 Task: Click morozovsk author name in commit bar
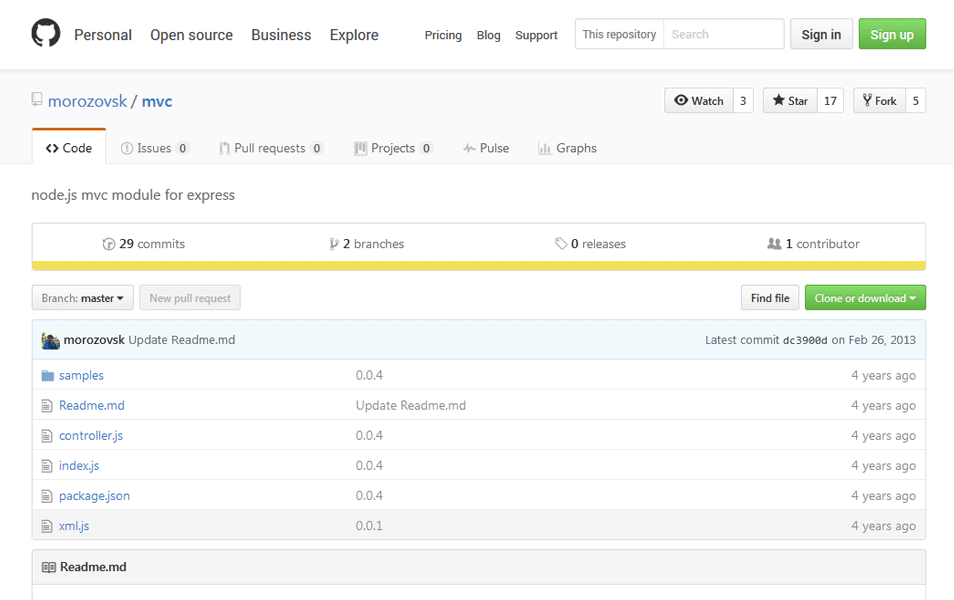pyautogui.click(x=94, y=340)
